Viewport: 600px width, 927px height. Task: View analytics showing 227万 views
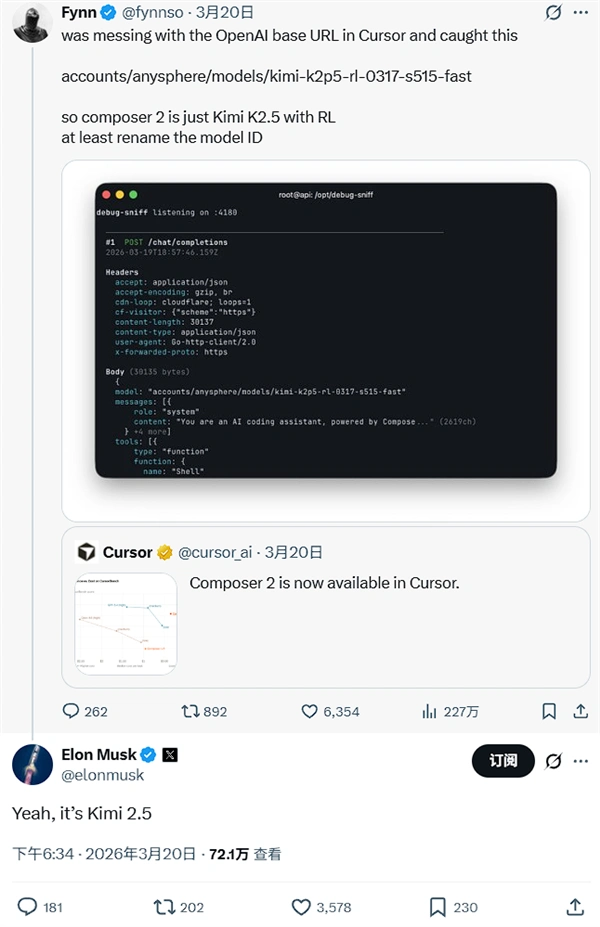(x=430, y=711)
